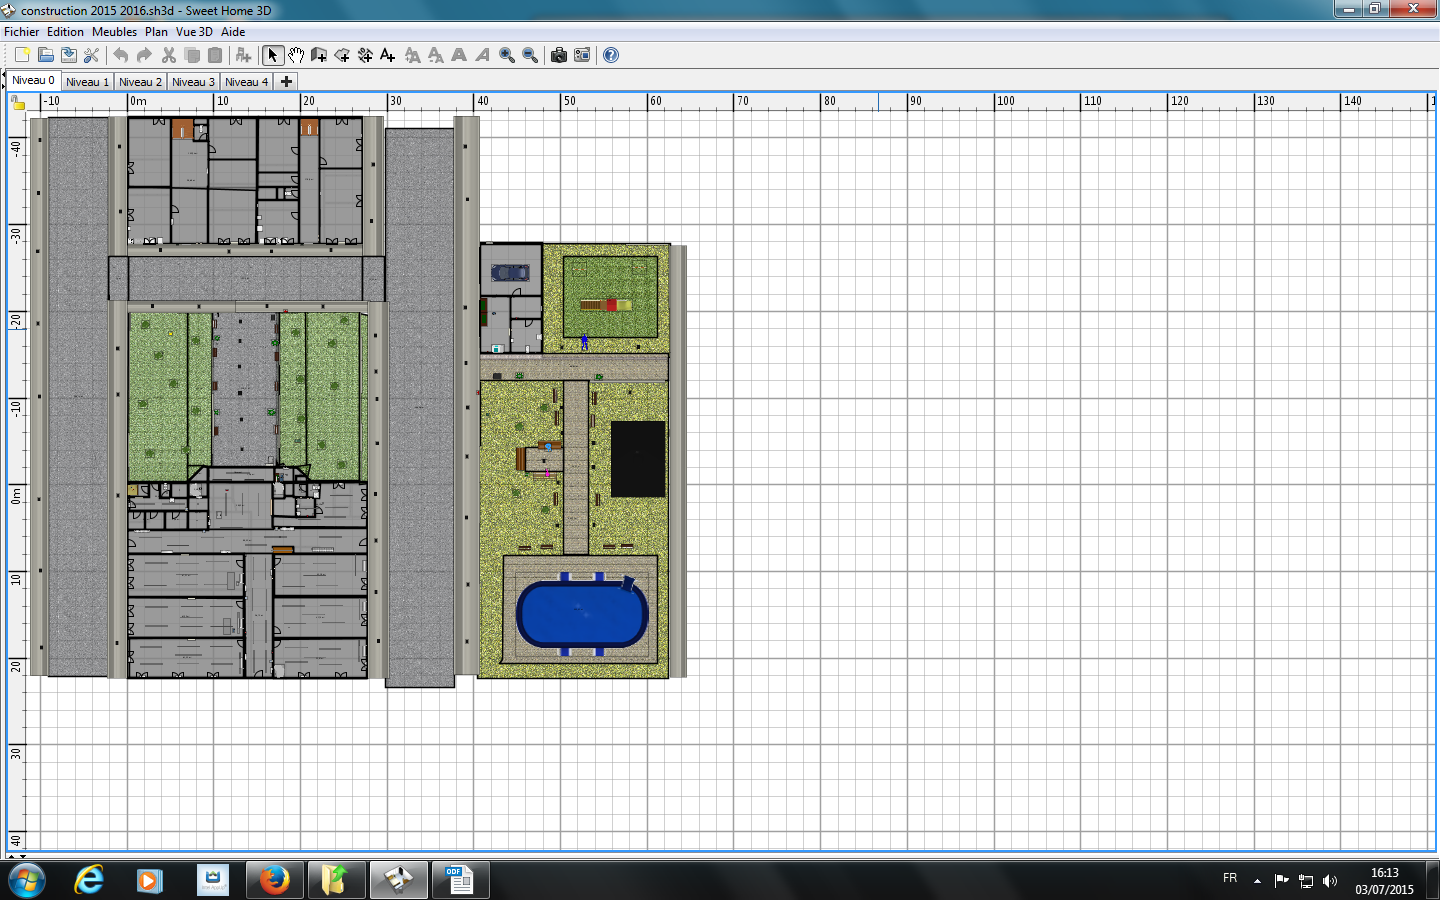Create a 3D video

[582, 55]
